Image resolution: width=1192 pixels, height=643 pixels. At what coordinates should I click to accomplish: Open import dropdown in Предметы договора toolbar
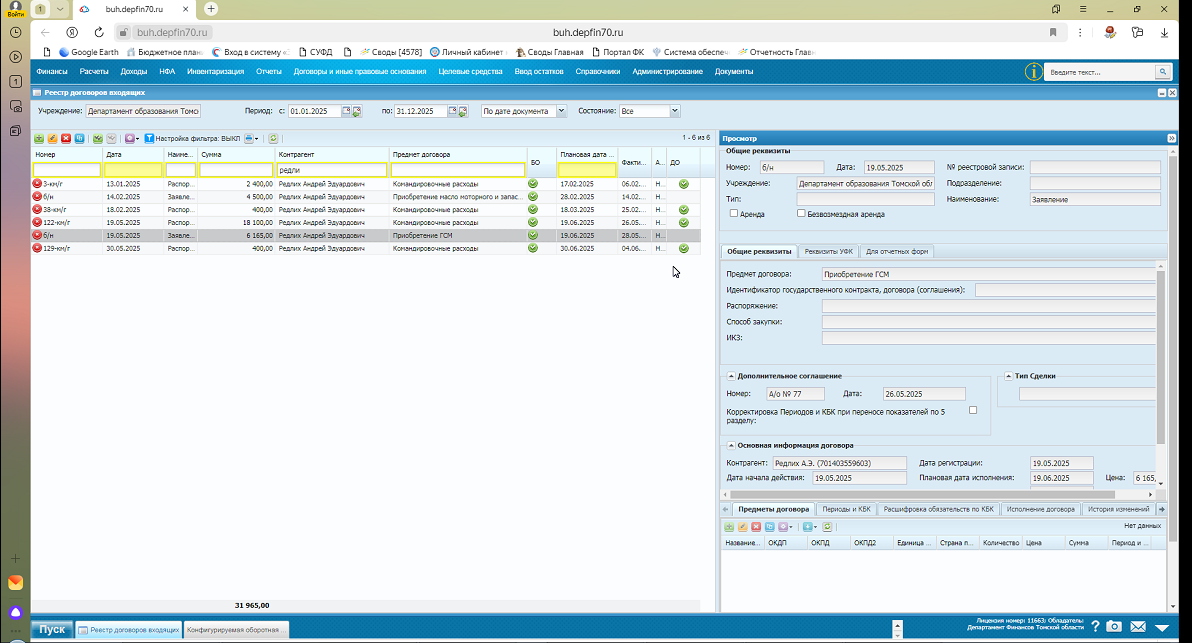point(810,527)
